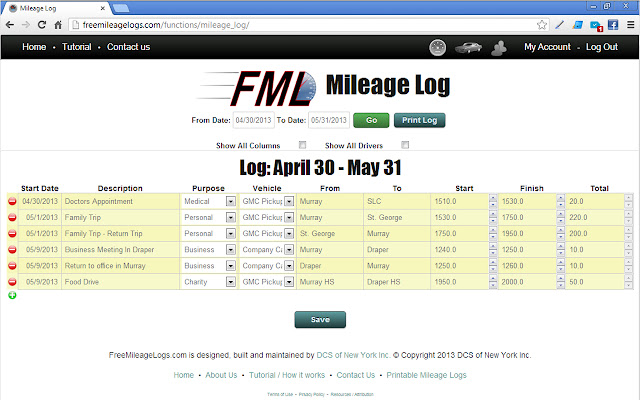Open Tutorial / How it works footer link
This screenshot has height=400, width=640.
coord(287,375)
